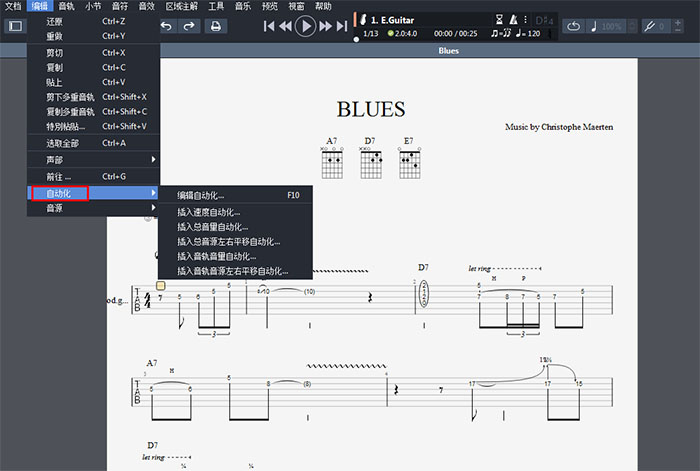The height and width of the screenshot is (471, 700).
Task: Toggle the count-in hourglass icon
Action: tap(499, 19)
